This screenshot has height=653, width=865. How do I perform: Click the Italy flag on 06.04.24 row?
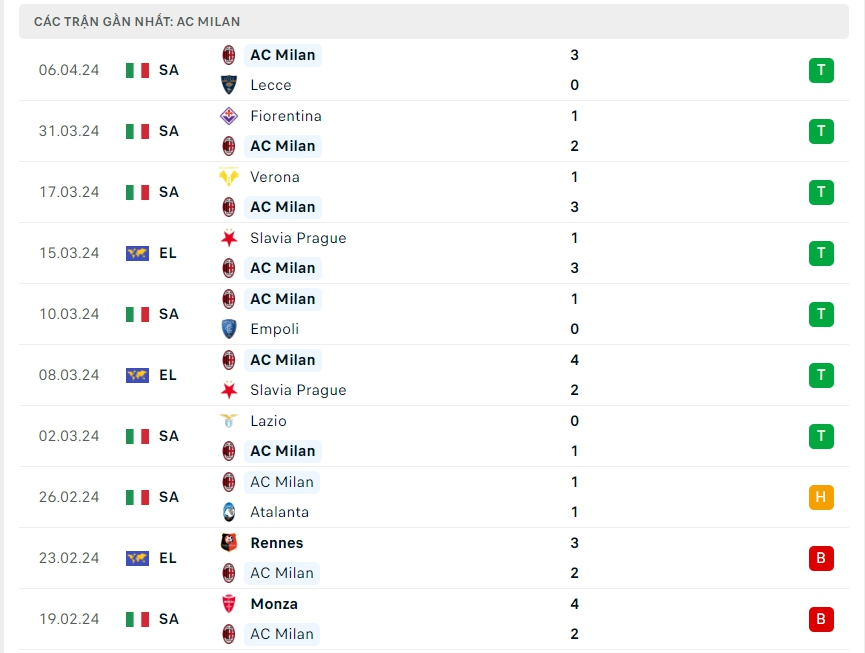coord(137,70)
